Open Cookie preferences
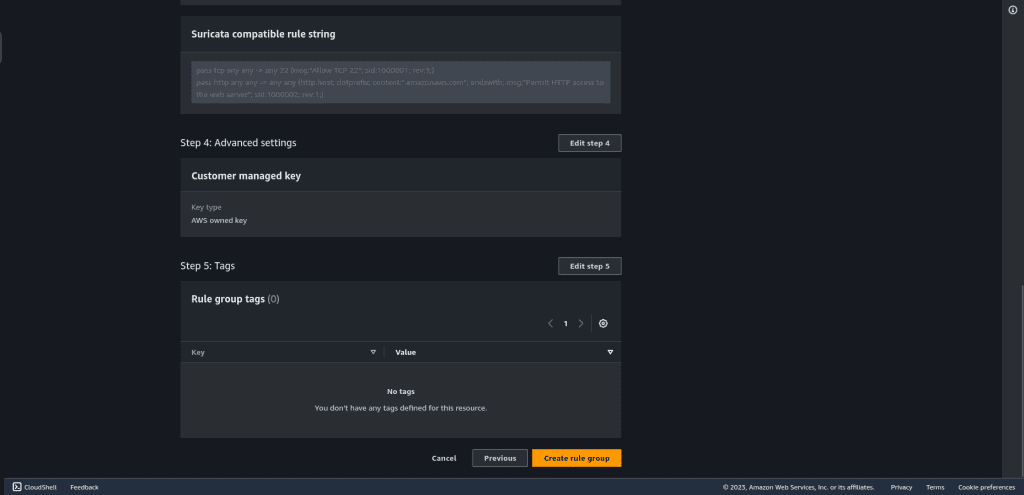This screenshot has height=495, width=1024. (x=986, y=487)
